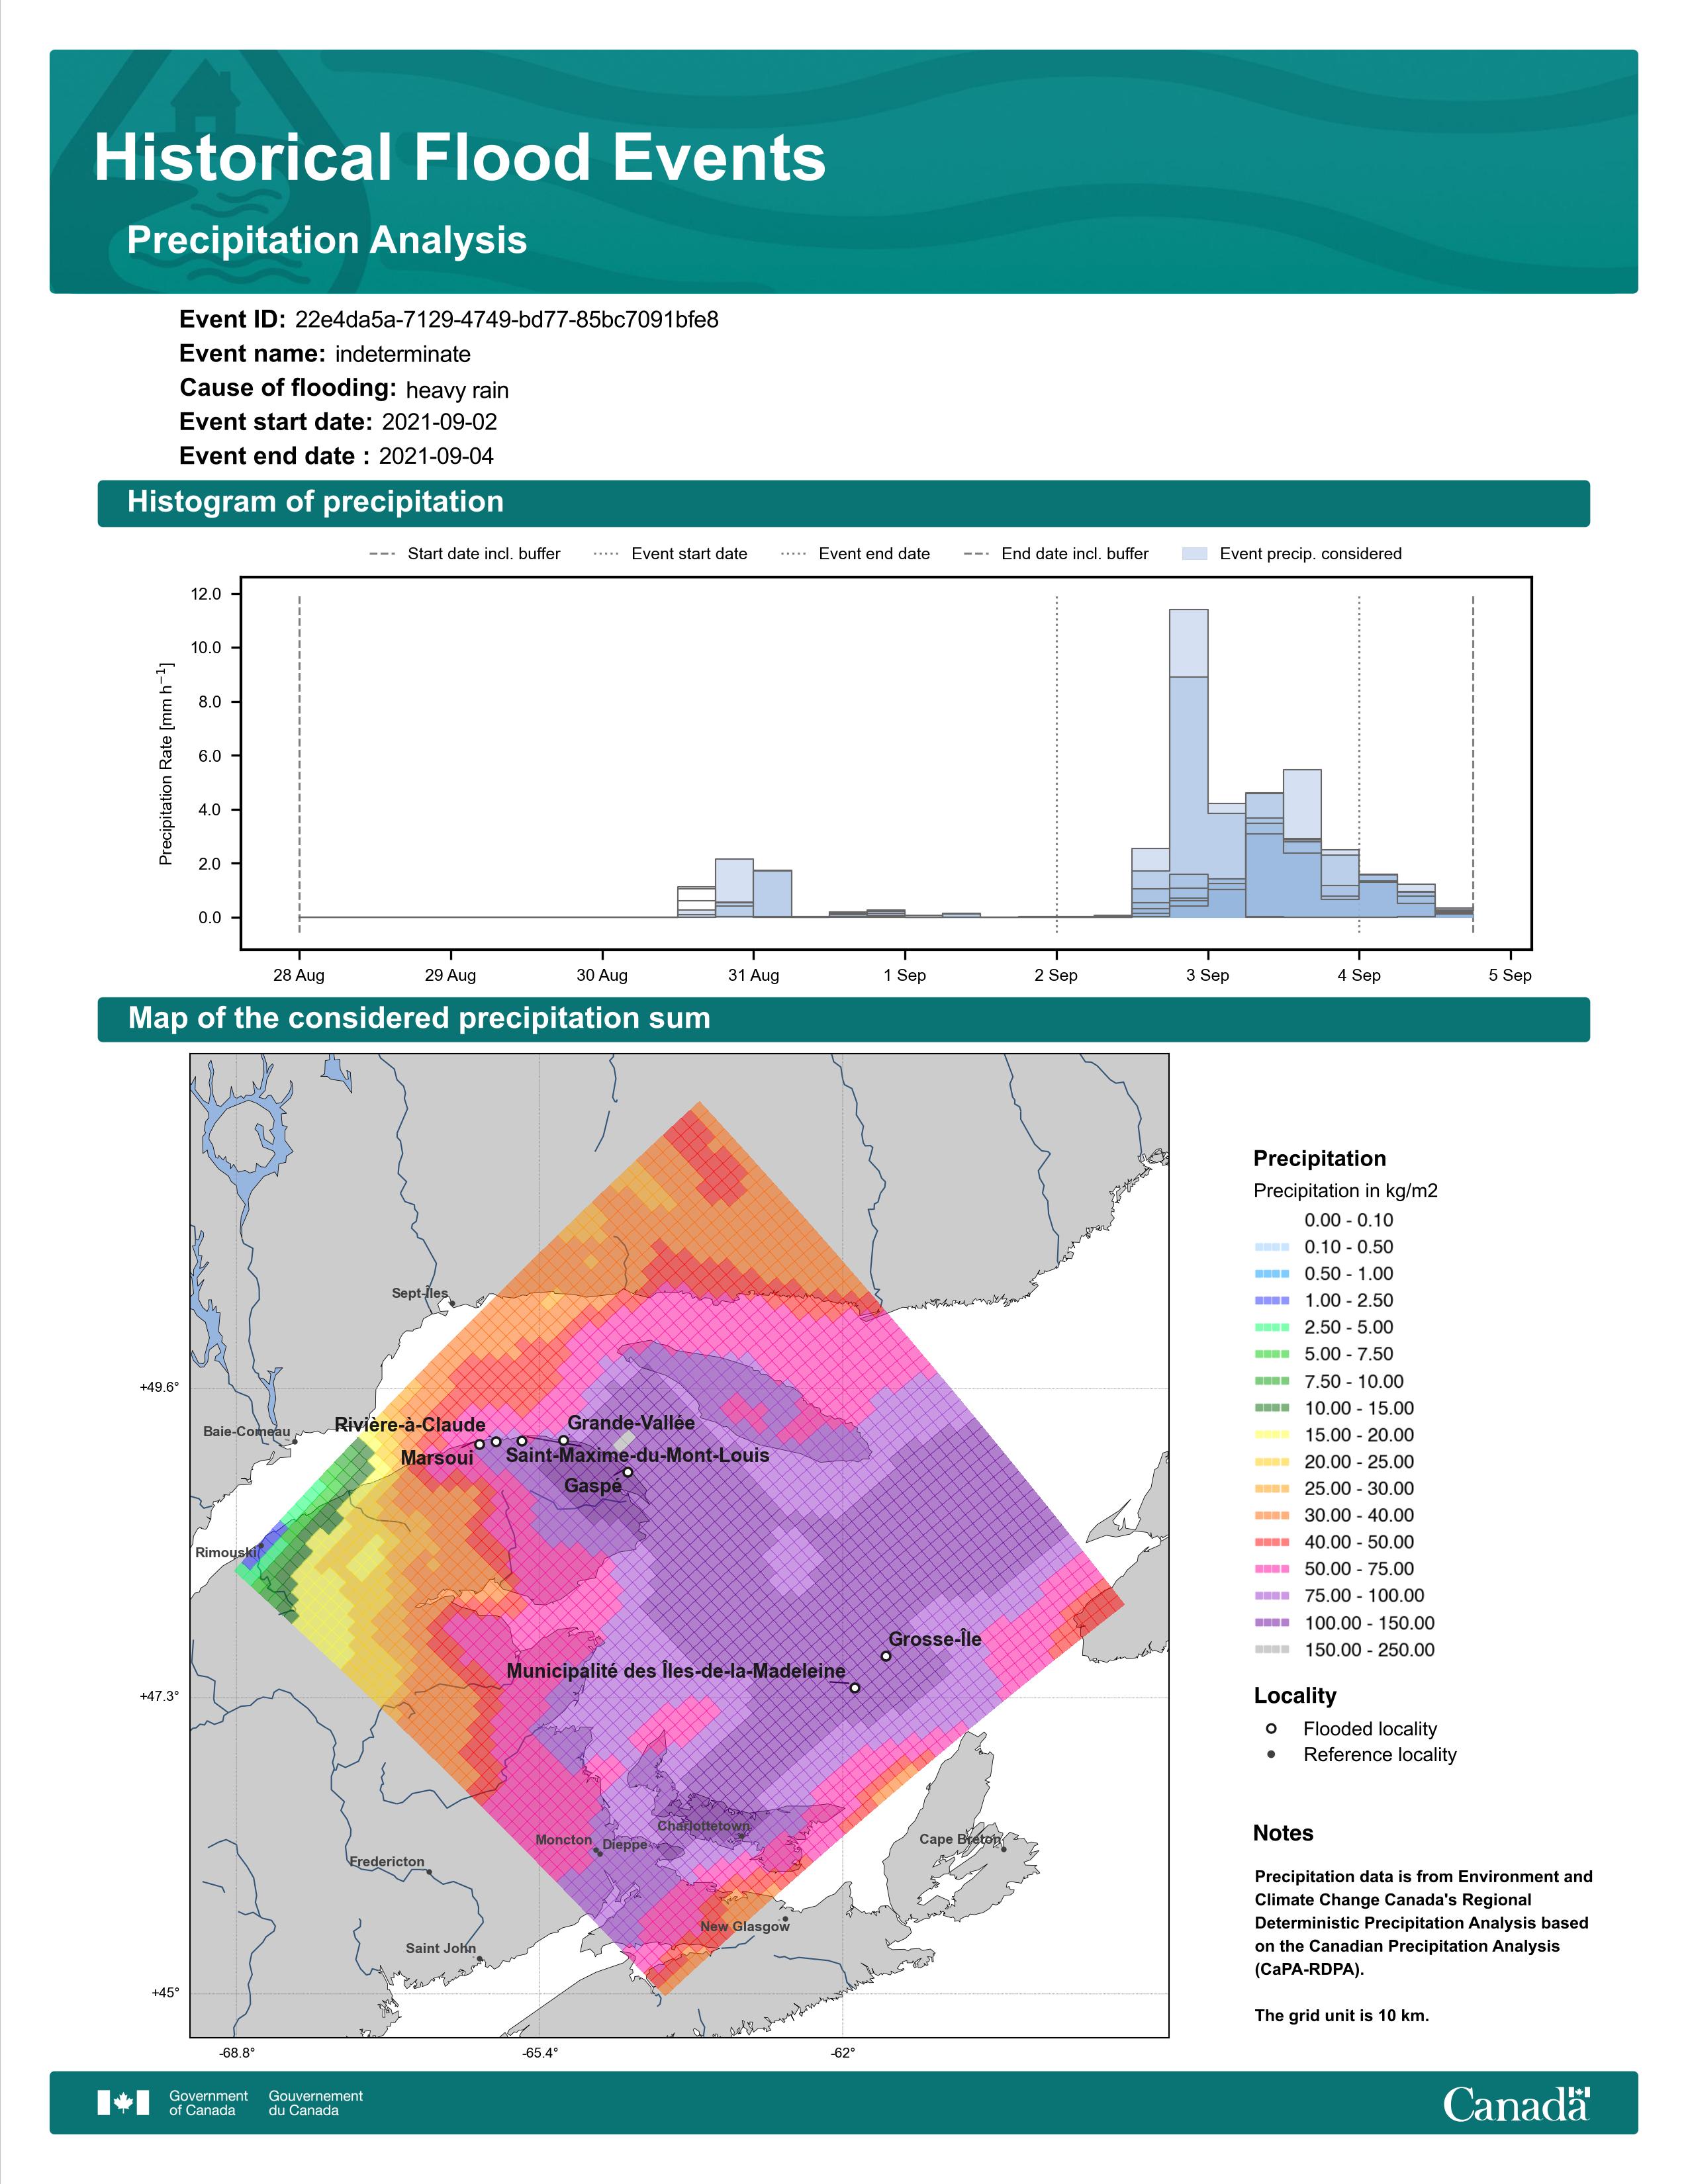Image resolution: width=1688 pixels, height=2184 pixels.
Task: Click the Precipitation Rate y-axis label
Action: pyautogui.click(x=166, y=762)
